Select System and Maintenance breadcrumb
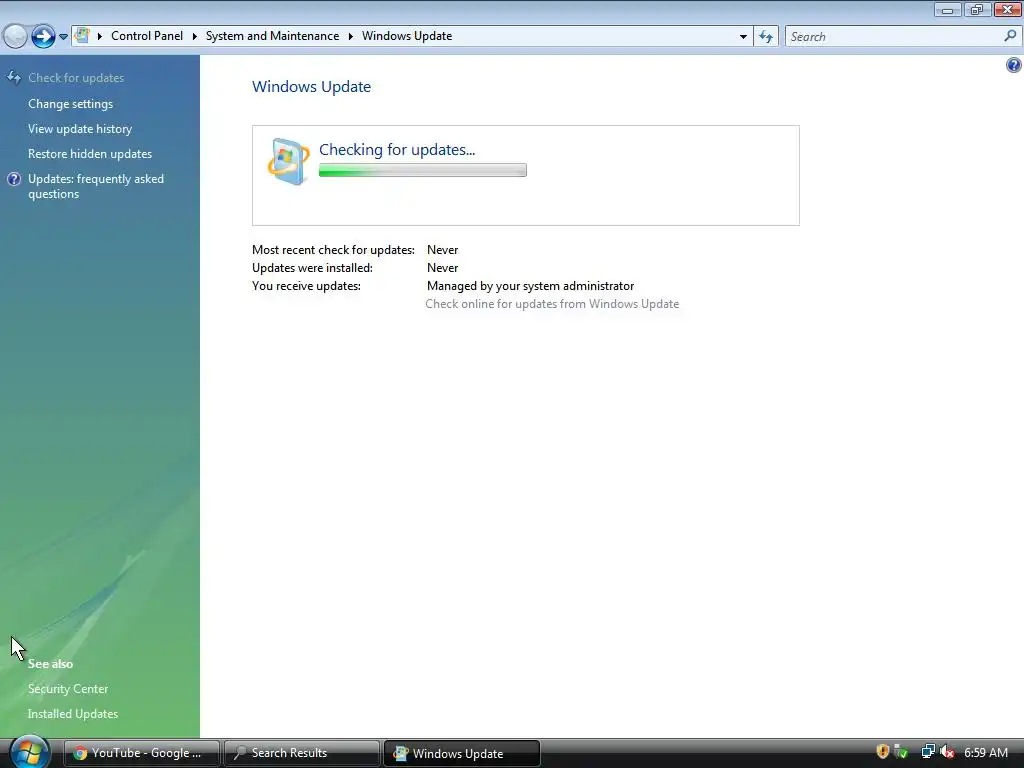1024x768 pixels. (x=272, y=36)
